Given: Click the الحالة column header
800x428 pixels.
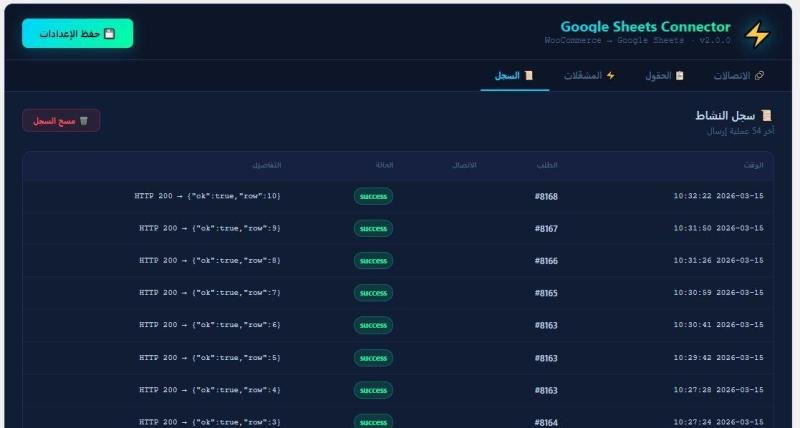Looking at the screenshot, I should 384,165.
